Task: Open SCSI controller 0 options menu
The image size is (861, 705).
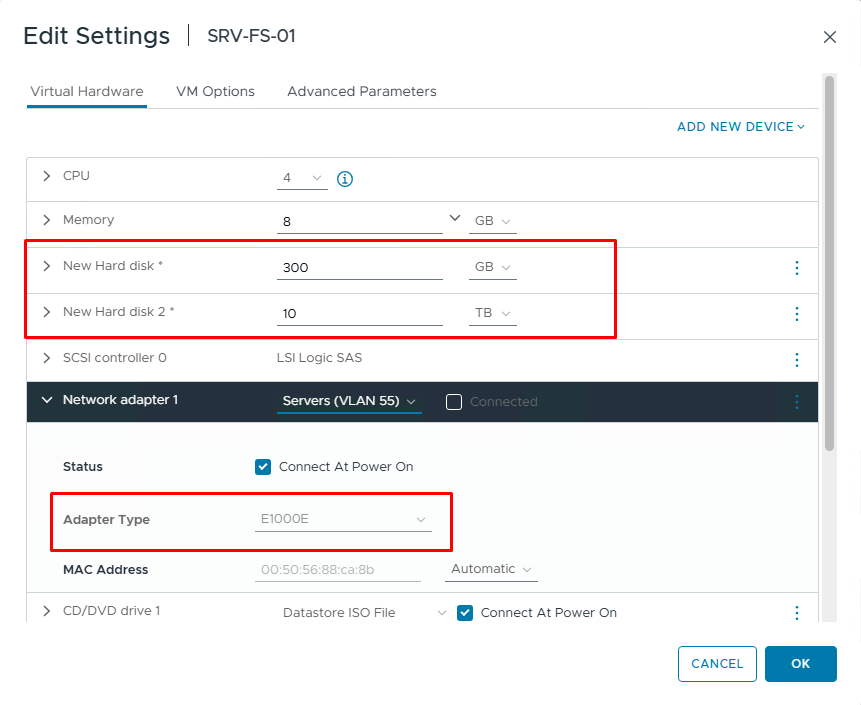Action: (x=797, y=360)
